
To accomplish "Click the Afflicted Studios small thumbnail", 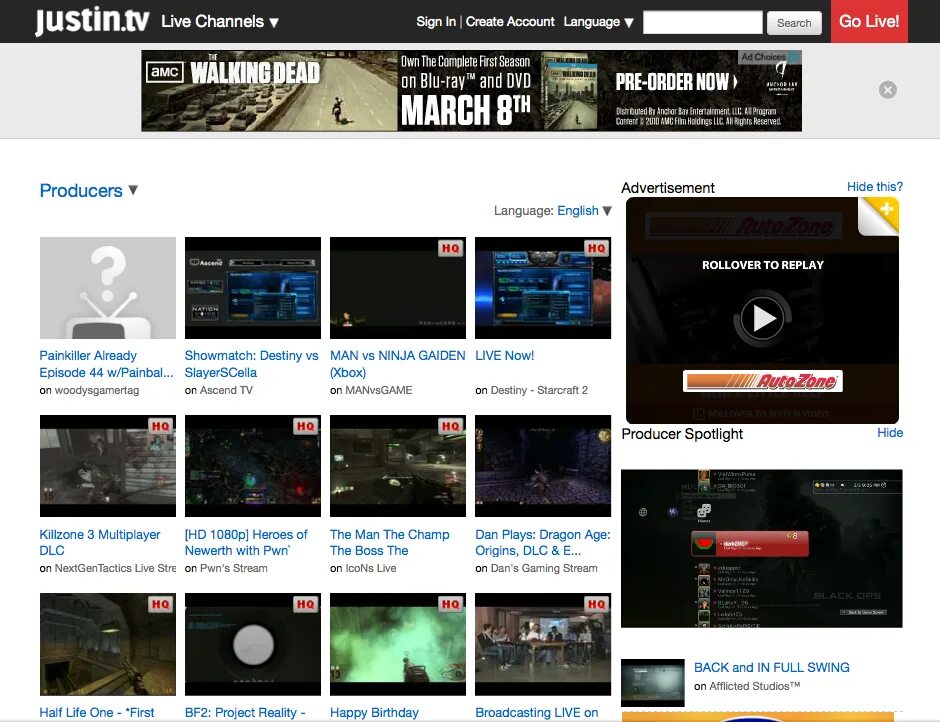I will pyautogui.click(x=653, y=682).
